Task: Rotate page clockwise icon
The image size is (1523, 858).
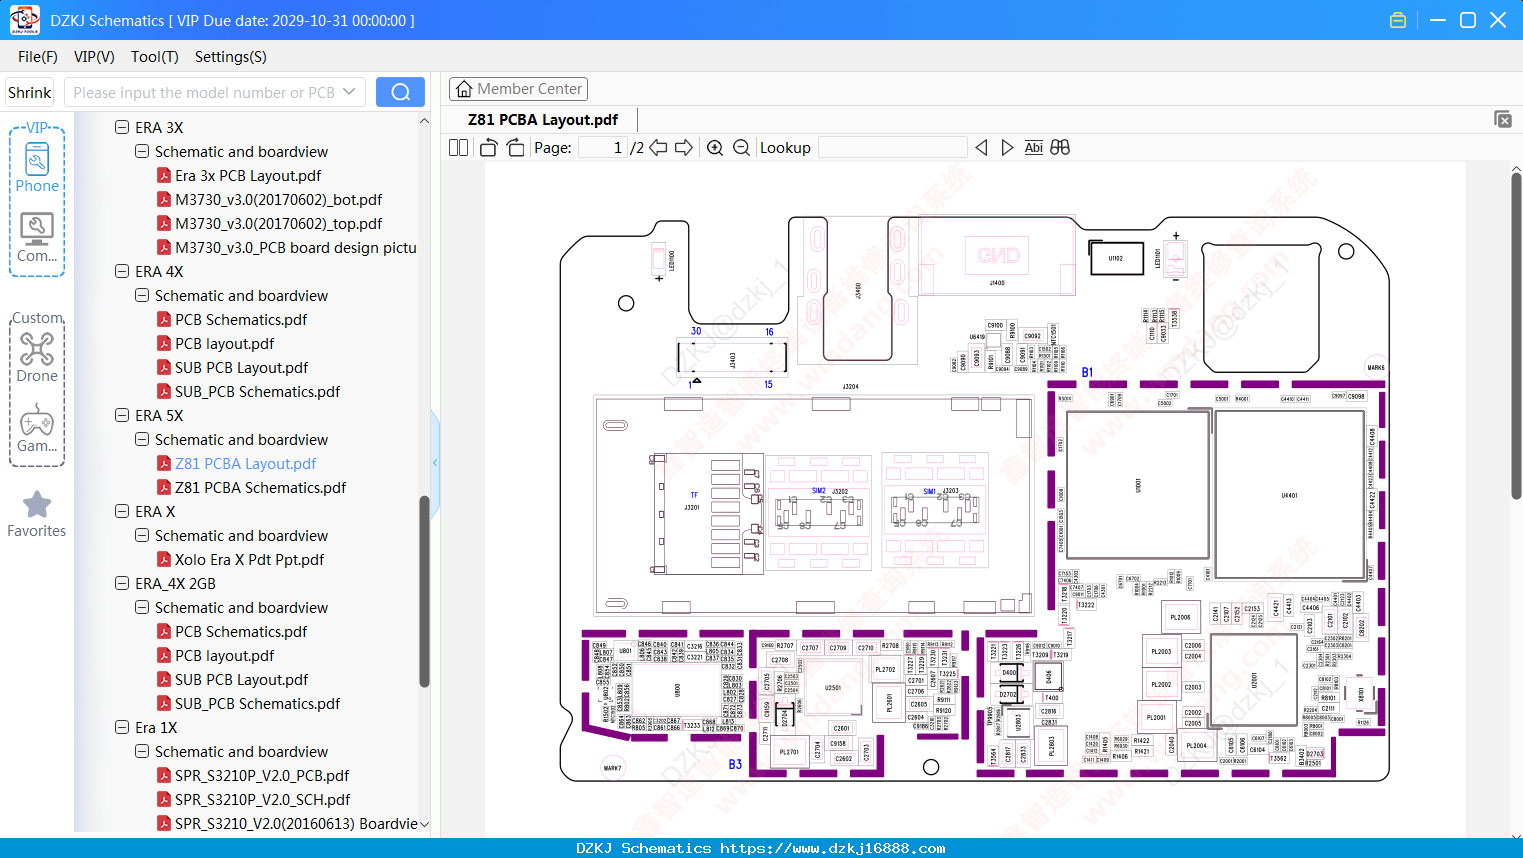Action: tap(515, 147)
